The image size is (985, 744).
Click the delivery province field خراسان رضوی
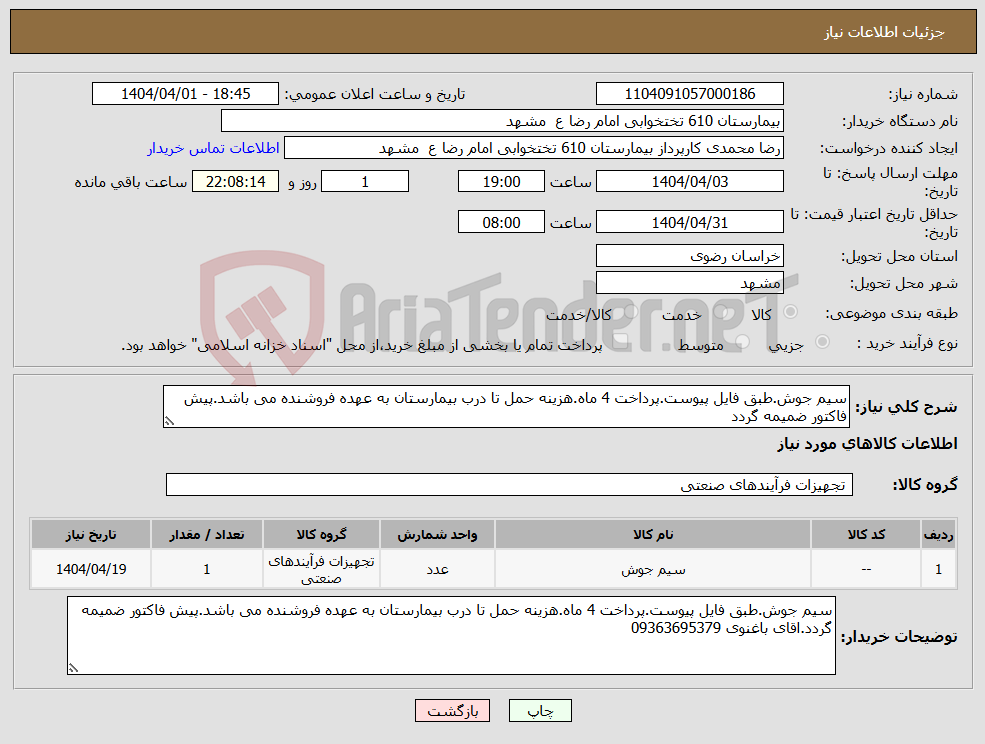coord(690,256)
